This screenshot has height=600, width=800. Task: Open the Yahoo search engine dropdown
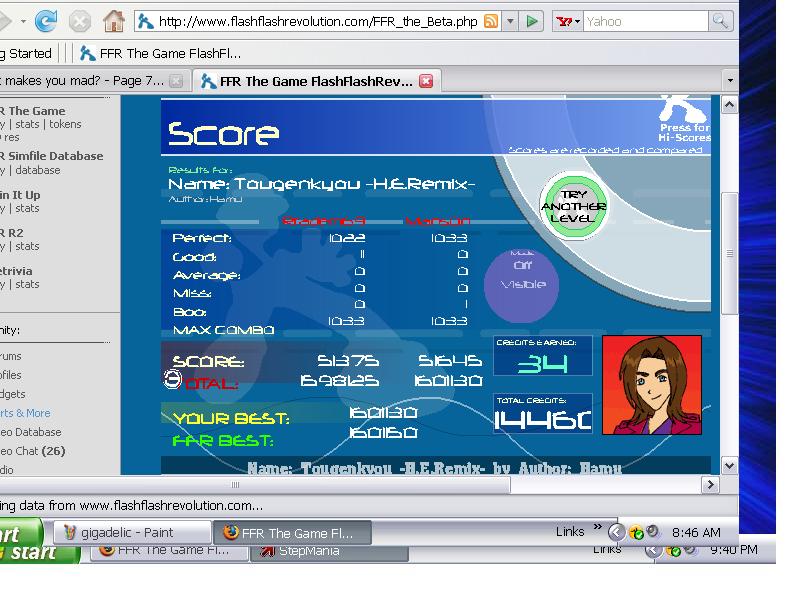(x=569, y=21)
